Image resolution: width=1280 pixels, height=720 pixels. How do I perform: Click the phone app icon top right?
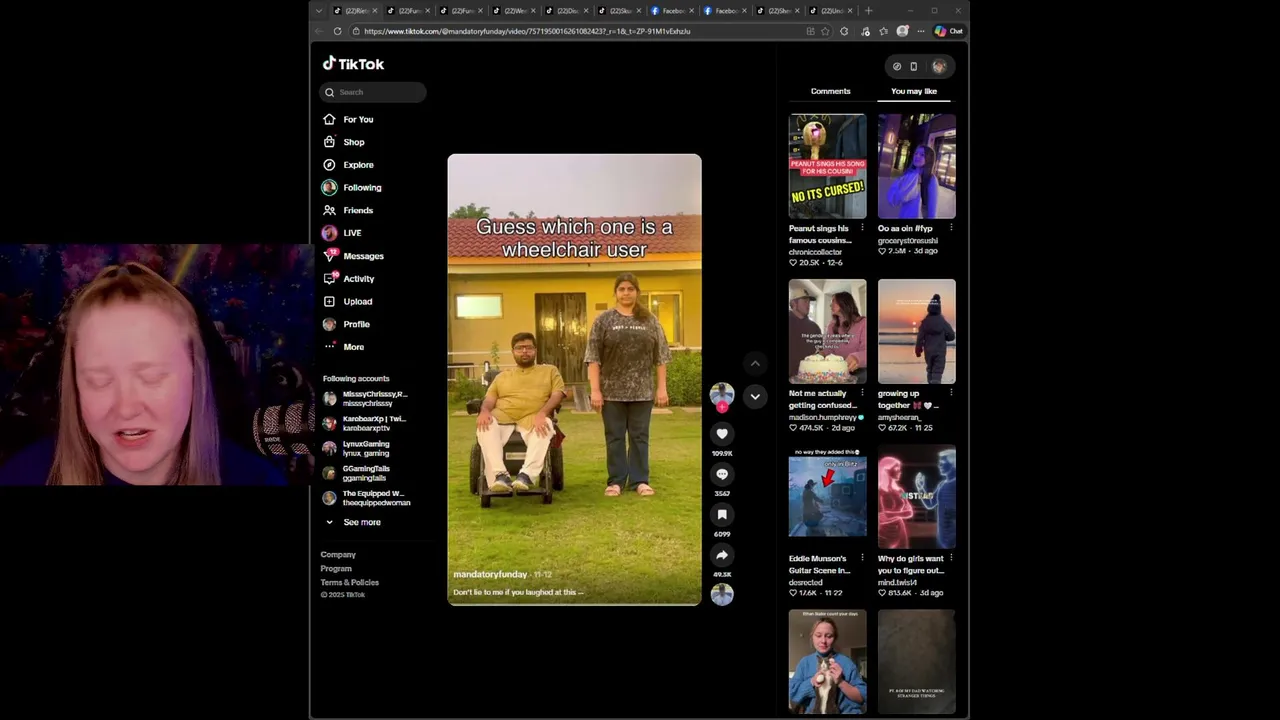point(914,66)
